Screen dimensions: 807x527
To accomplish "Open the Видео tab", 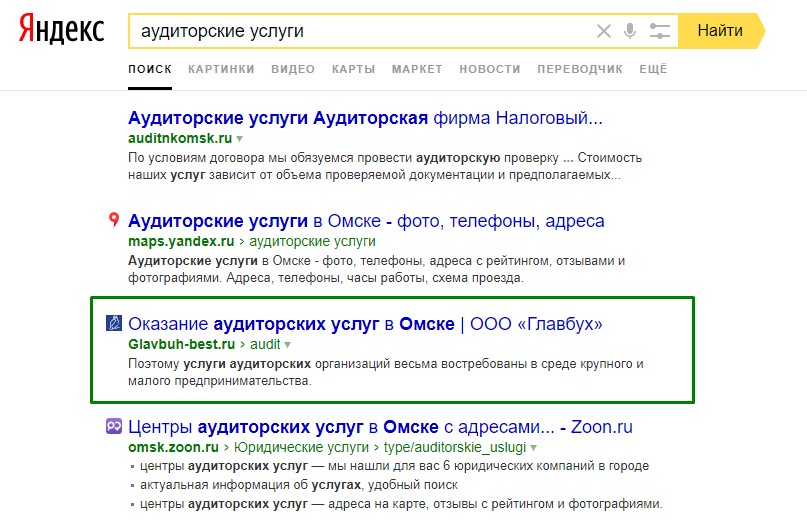I will click(293, 69).
